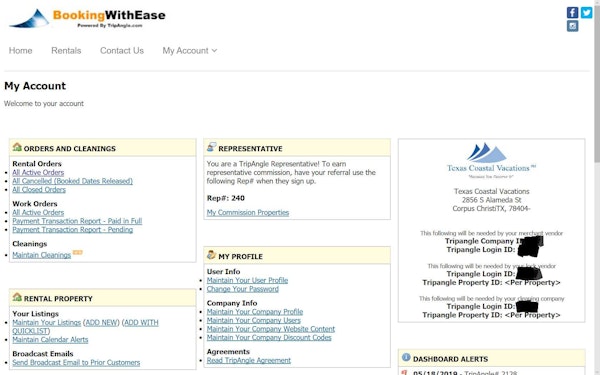Open All Cancelled (Booked Dates Released) orders

[72, 181]
